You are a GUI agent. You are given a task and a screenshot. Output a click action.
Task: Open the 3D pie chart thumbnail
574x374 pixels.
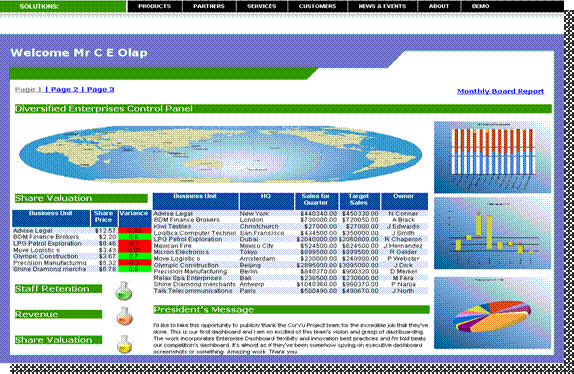(x=492, y=313)
